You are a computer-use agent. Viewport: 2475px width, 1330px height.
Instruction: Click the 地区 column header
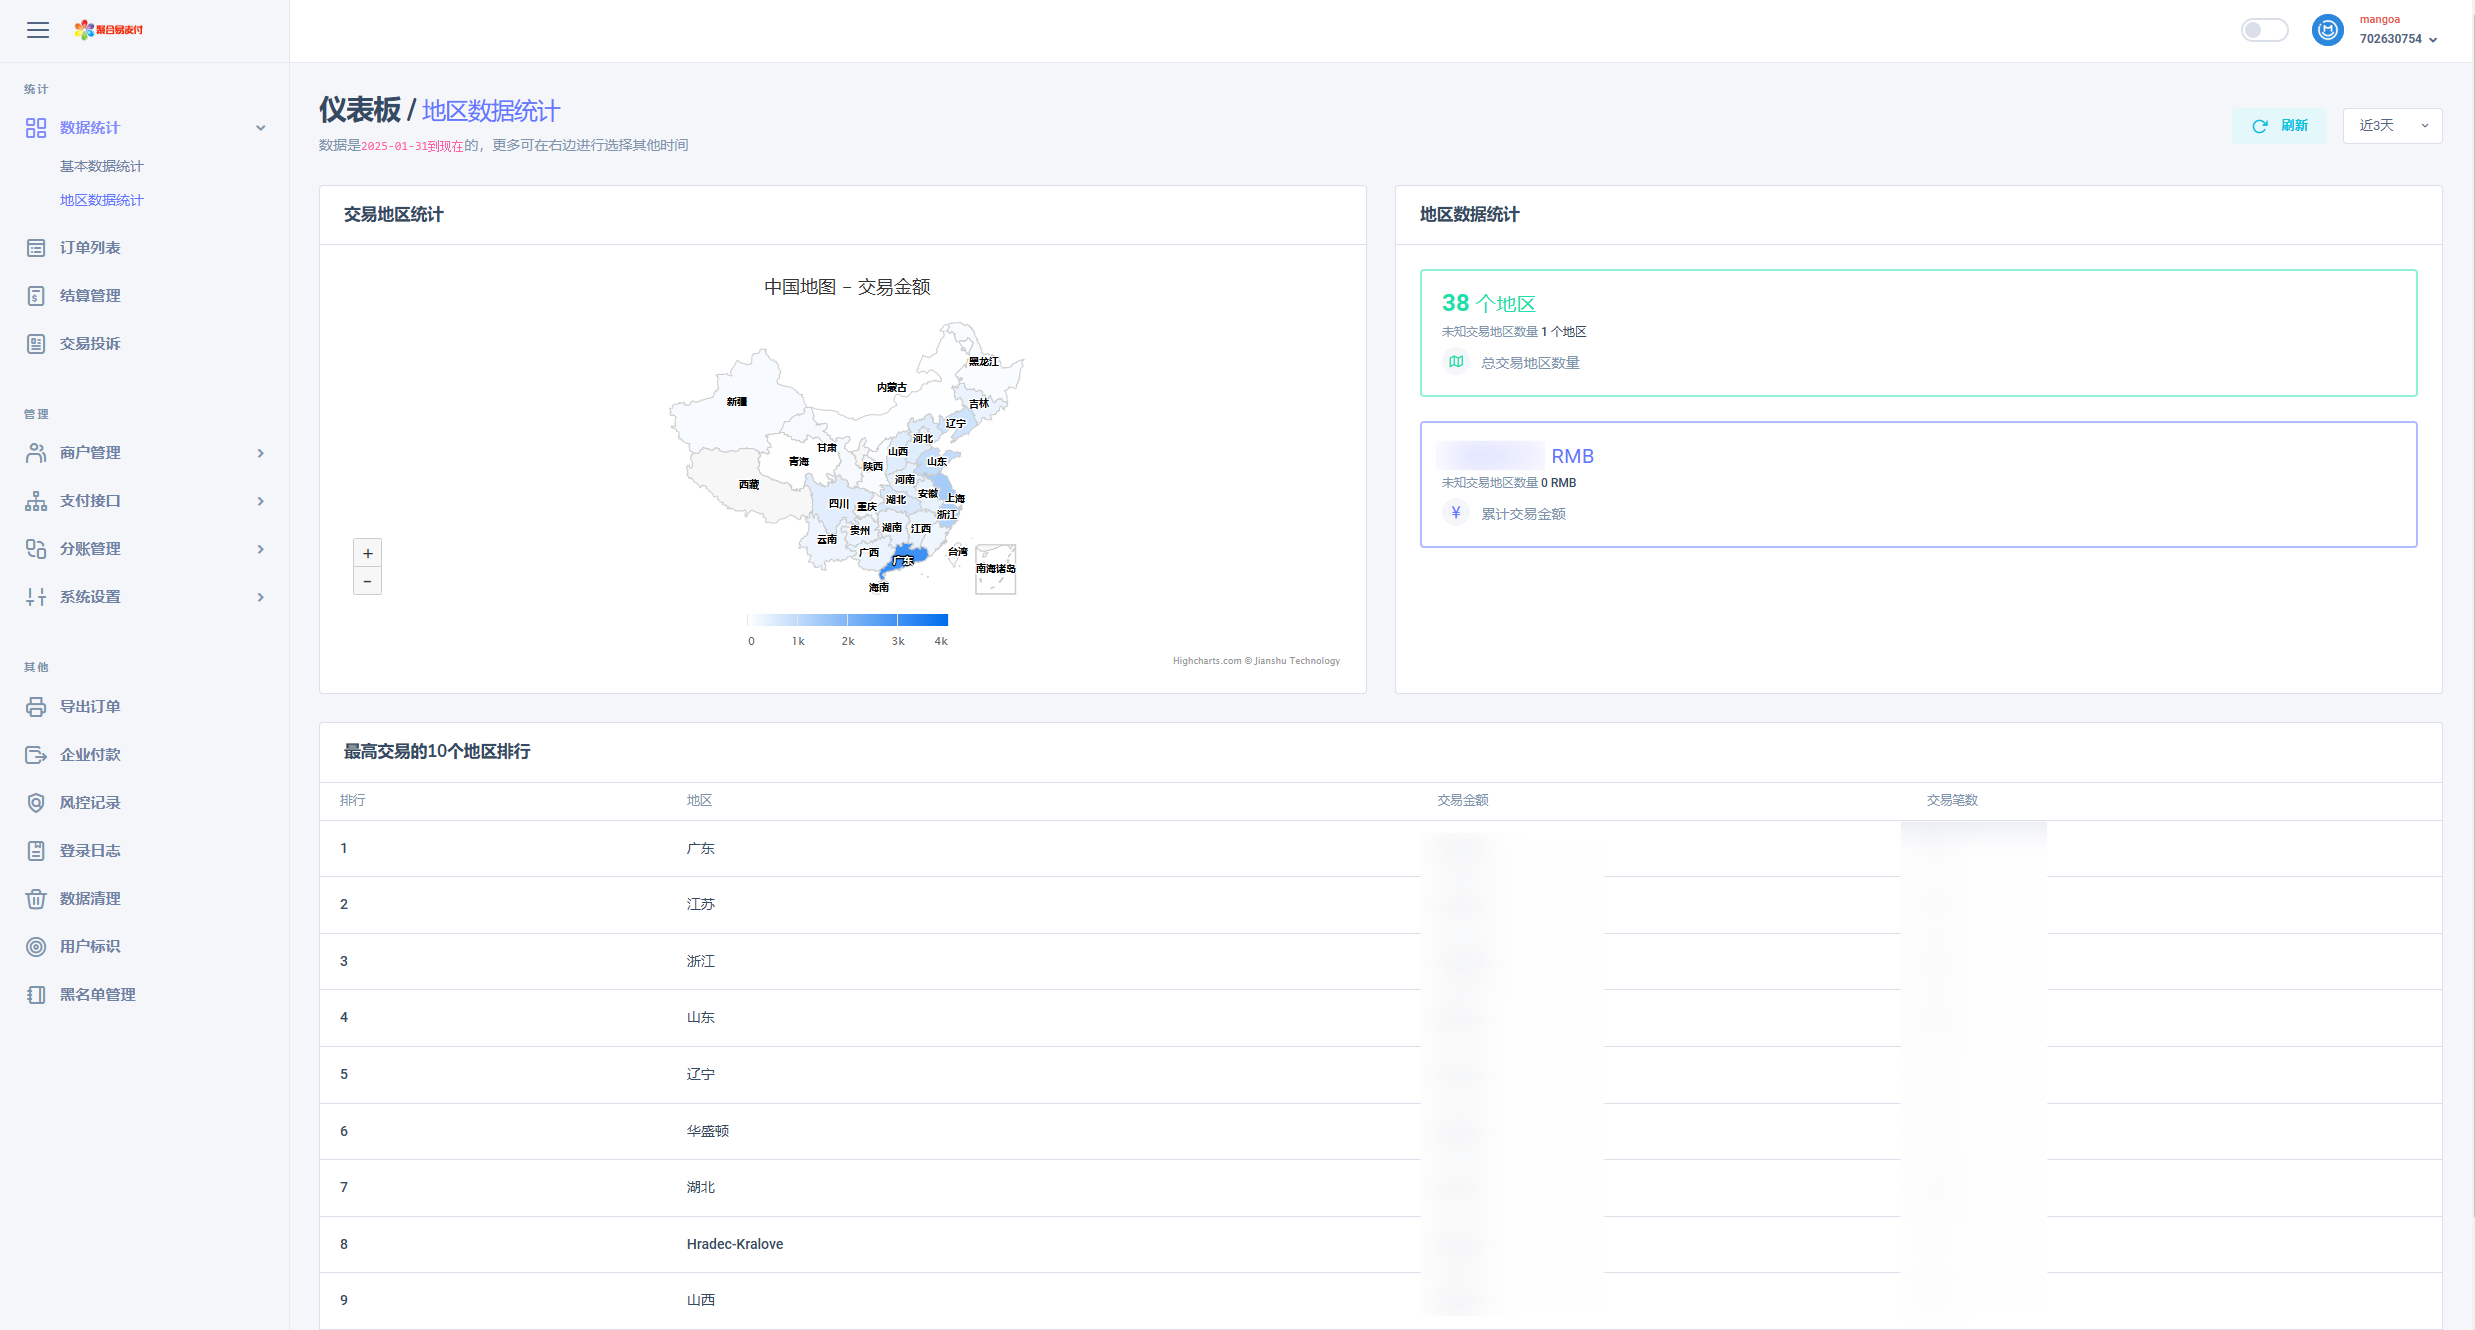(x=699, y=801)
